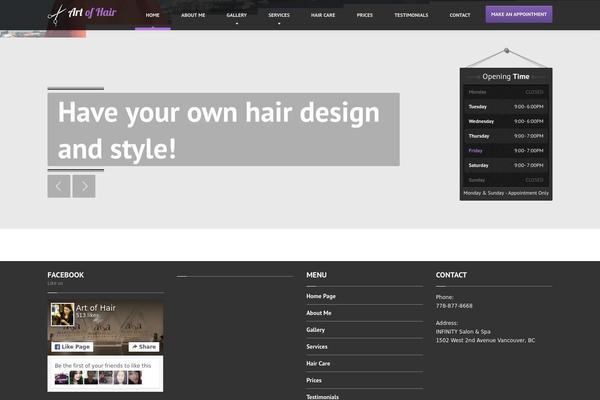600x400 pixels.
Task: Go to next slide arrow
Action: tap(84, 186)
